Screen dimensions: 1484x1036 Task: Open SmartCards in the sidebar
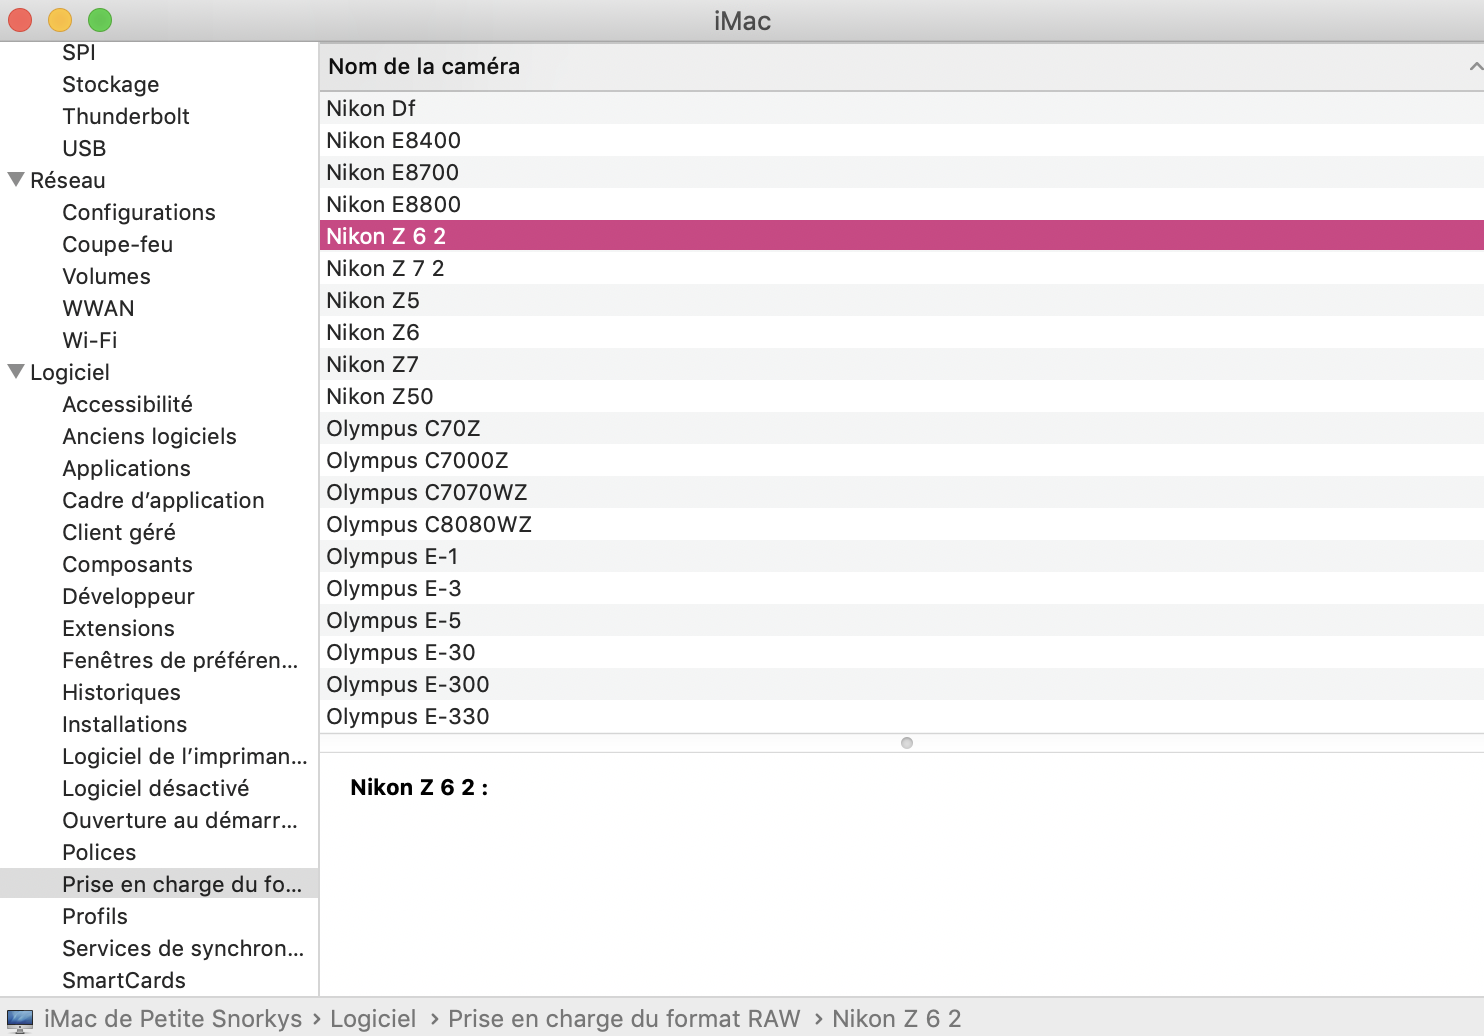(x=124, y=980)
